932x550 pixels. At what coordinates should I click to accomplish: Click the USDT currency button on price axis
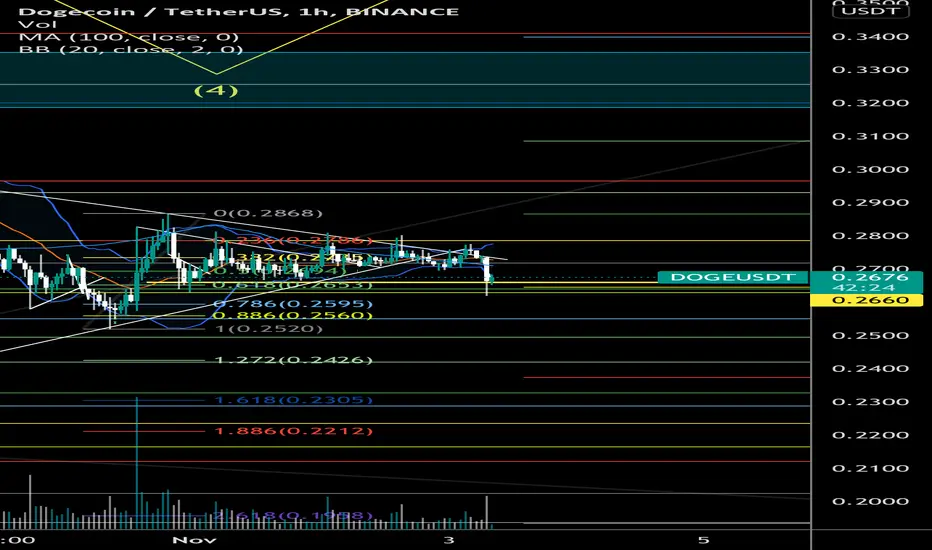[x=871, y=11]
